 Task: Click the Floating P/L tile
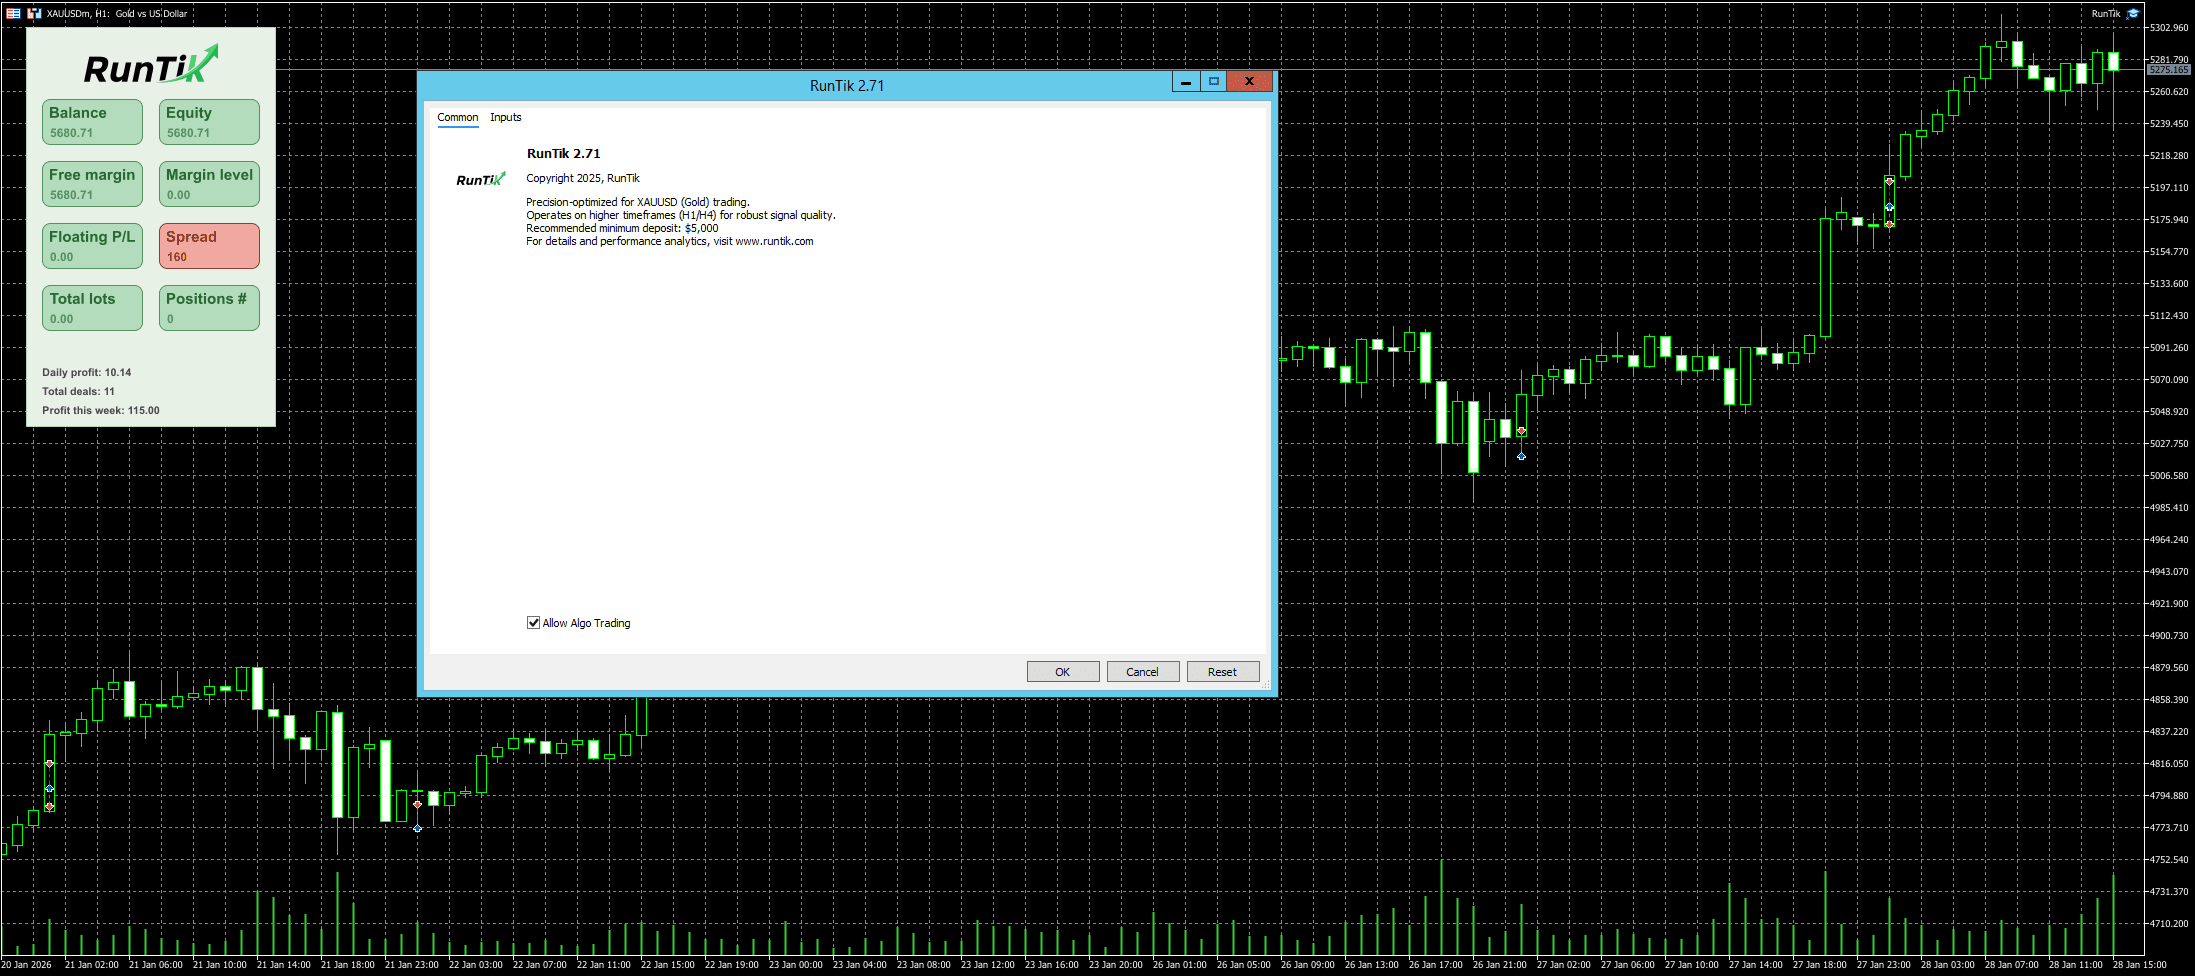92,246
